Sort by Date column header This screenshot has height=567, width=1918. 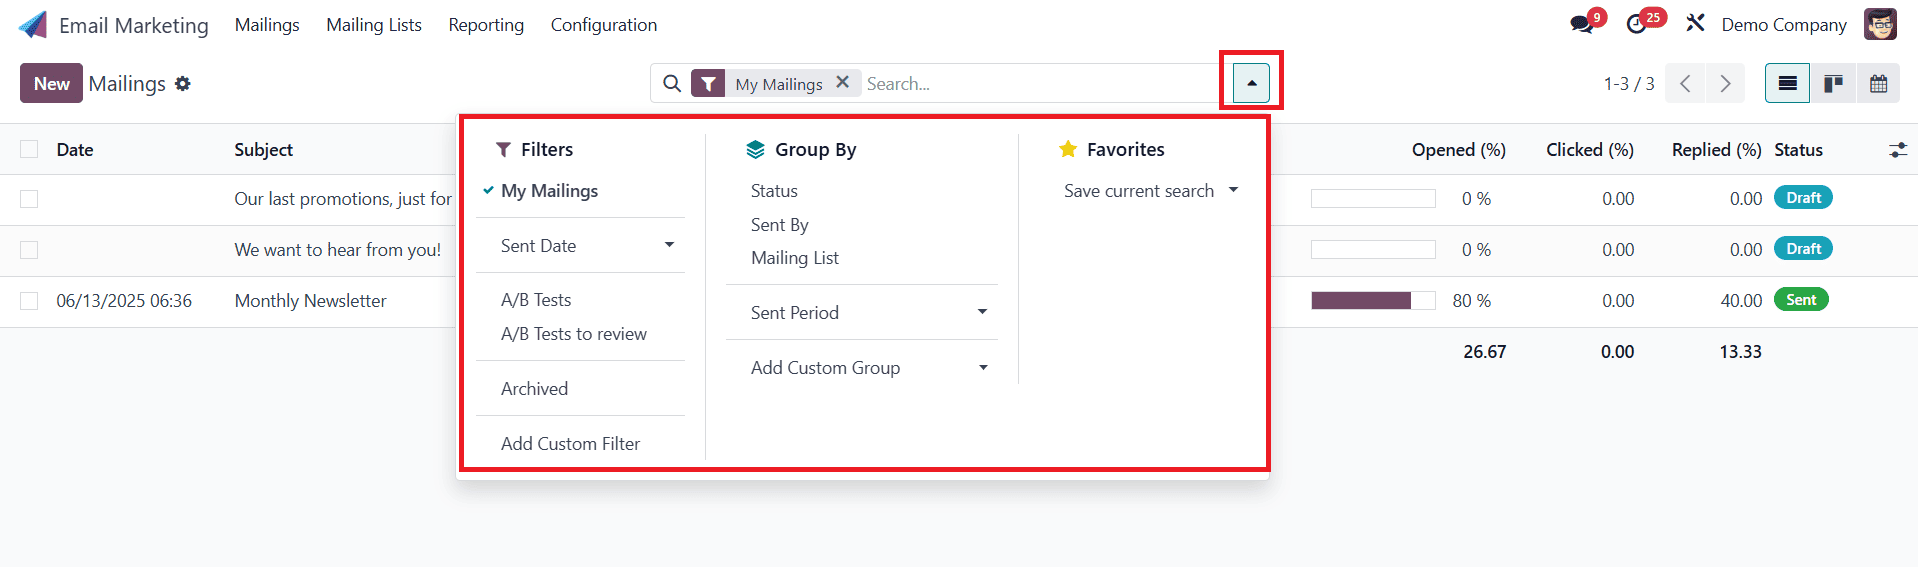tap(75, 150)
